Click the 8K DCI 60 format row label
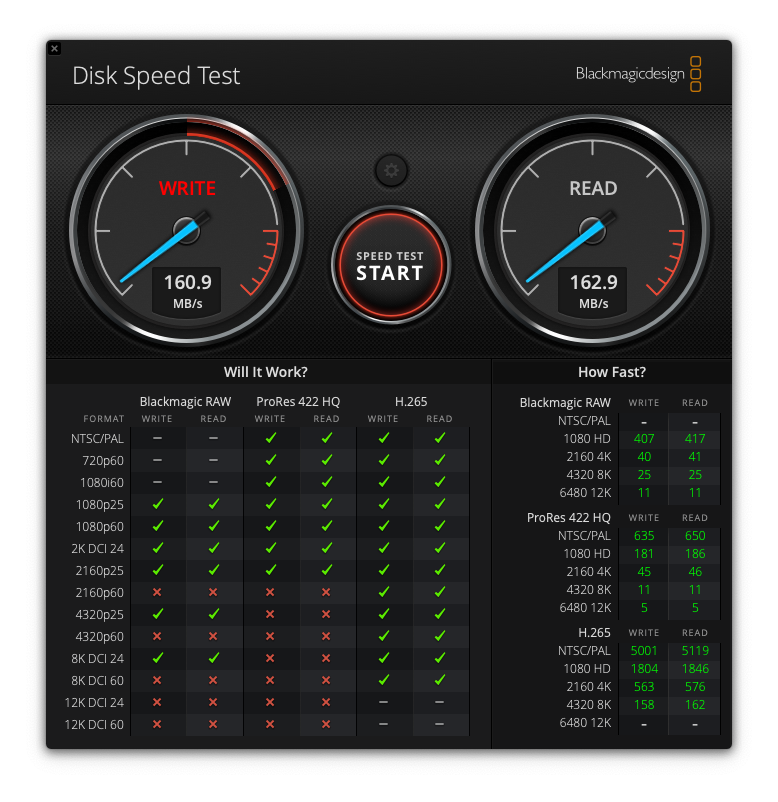This screenshot has height=802, width=778. tap(98, 681)
